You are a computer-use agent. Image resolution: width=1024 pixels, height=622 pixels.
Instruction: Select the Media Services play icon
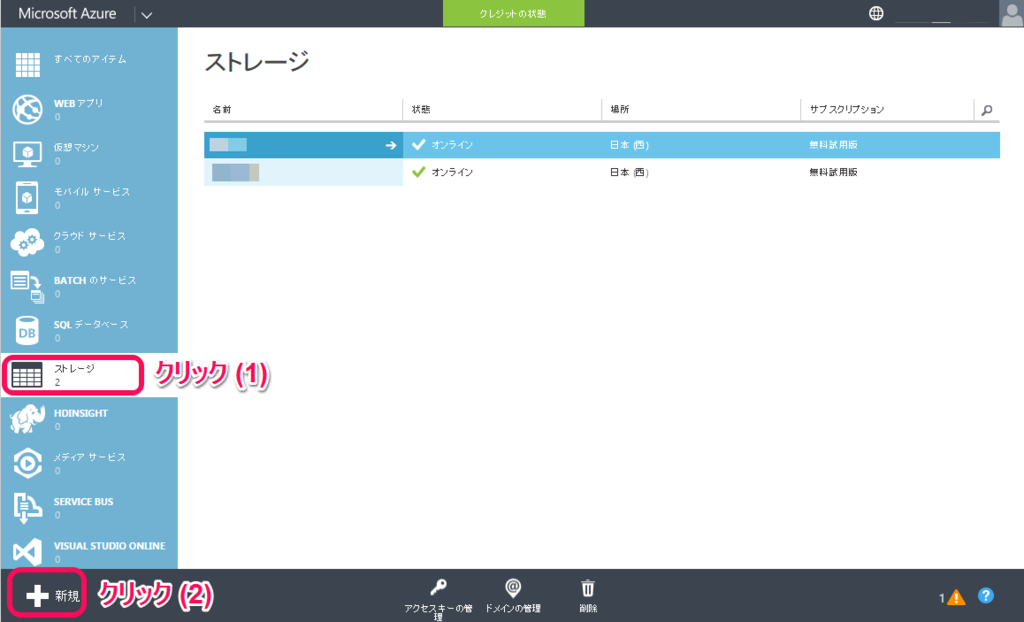(27, 463)
